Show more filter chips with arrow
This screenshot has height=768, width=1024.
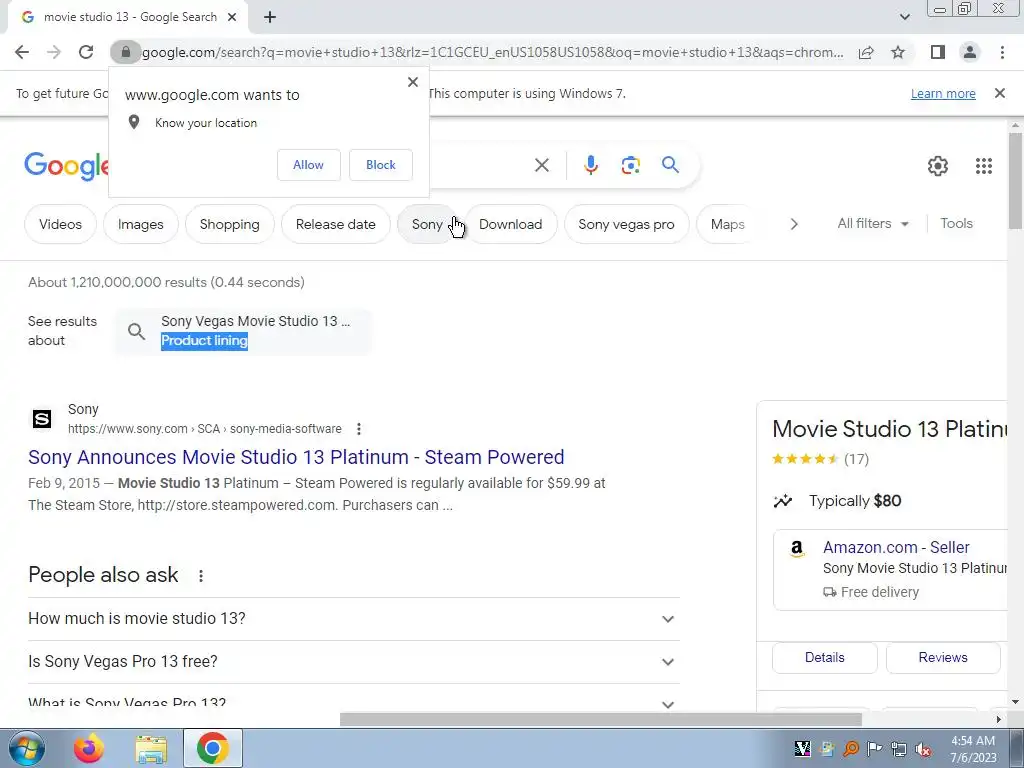[x=793, y=224]
